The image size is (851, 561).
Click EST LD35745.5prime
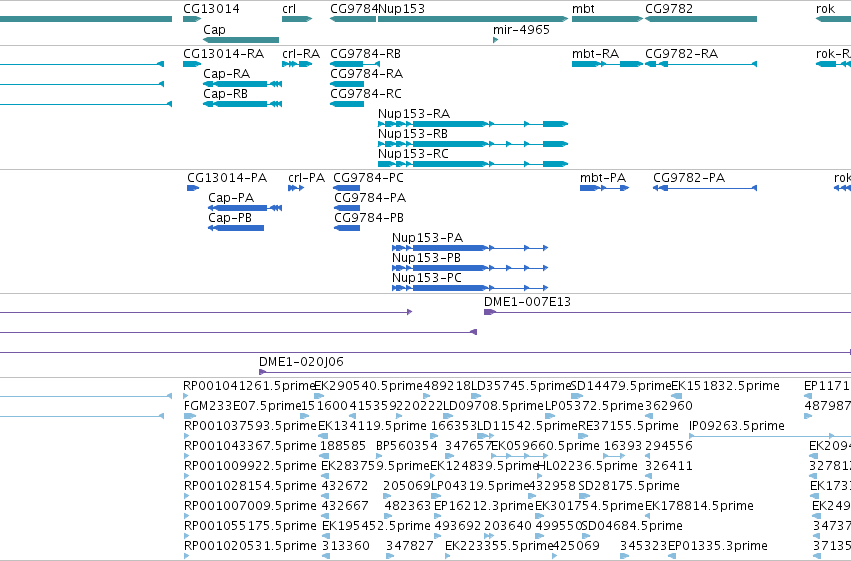tap(521, 386)
